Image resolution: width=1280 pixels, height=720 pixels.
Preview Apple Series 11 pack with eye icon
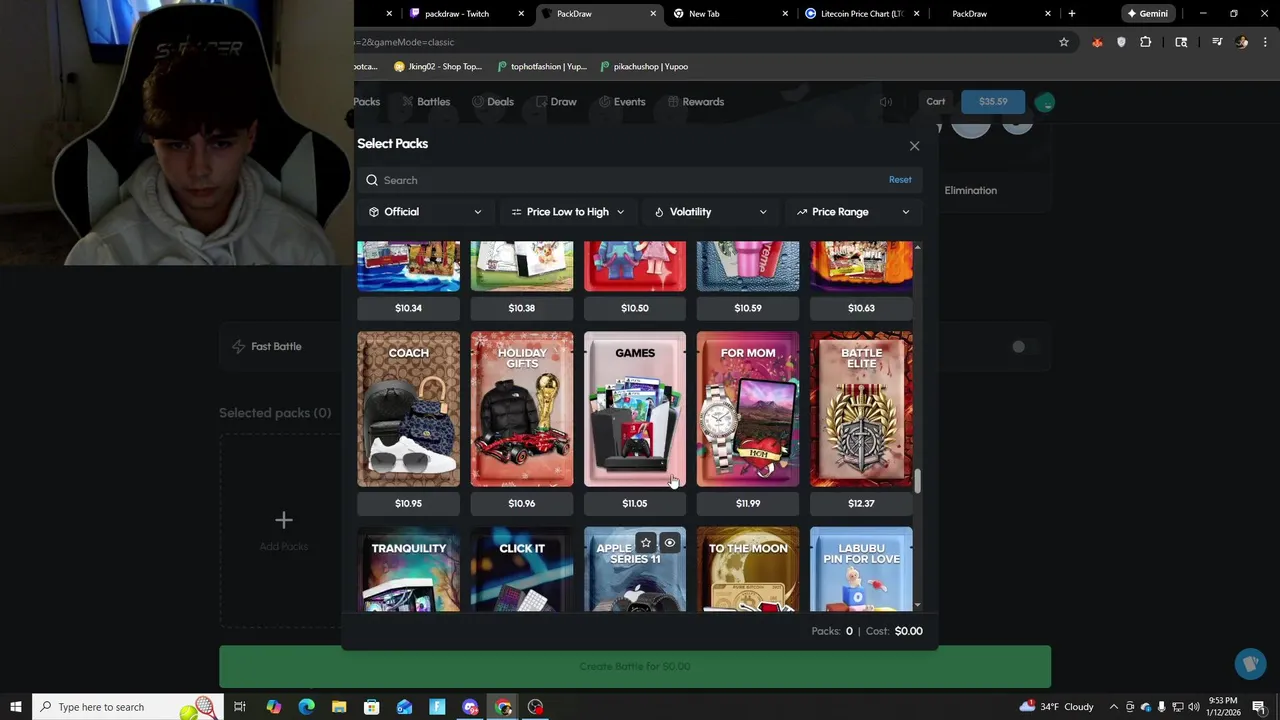click(x=670, y=543)
